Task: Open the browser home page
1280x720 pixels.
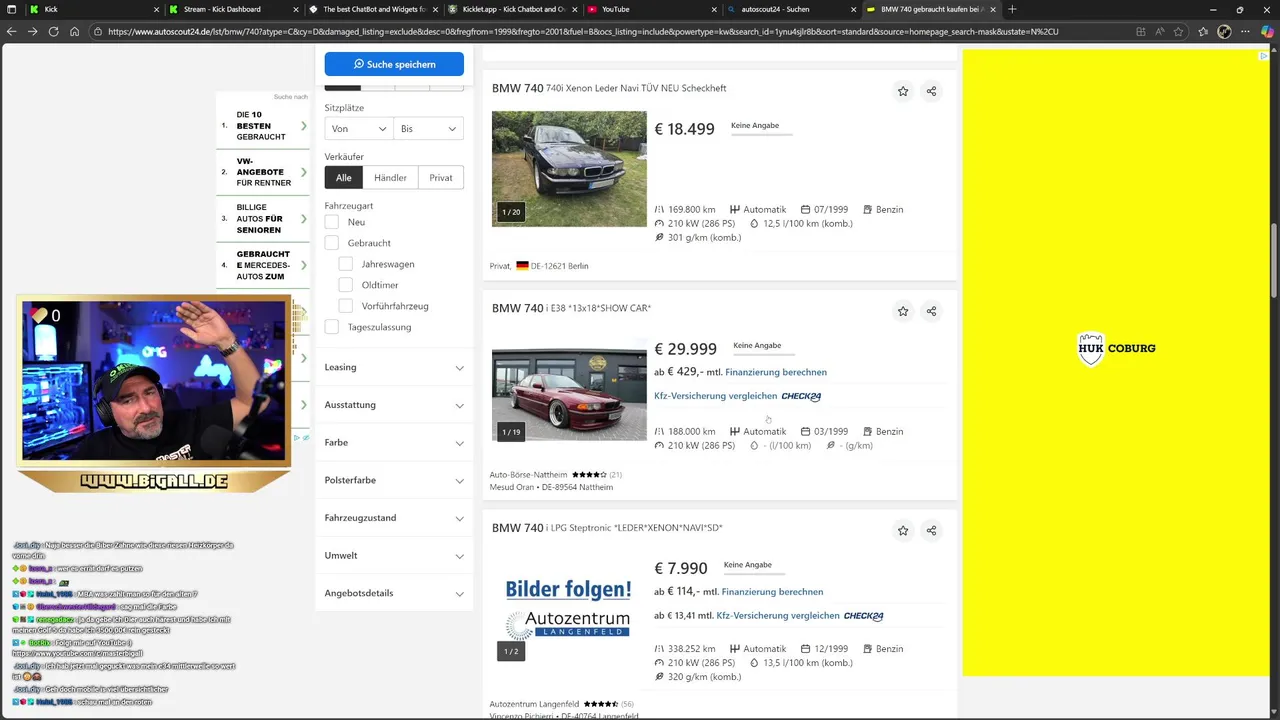Action: coord(75,31)
